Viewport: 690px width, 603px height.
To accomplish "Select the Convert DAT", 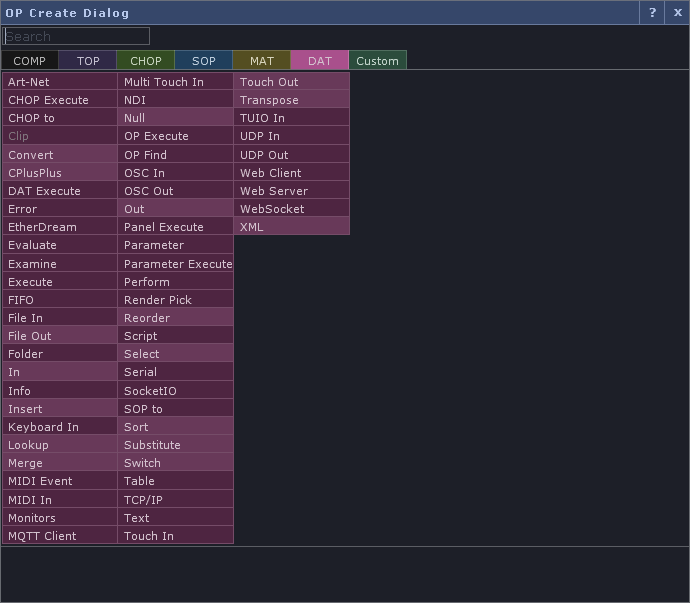I will pyautogui.click(x=60, y=155).
